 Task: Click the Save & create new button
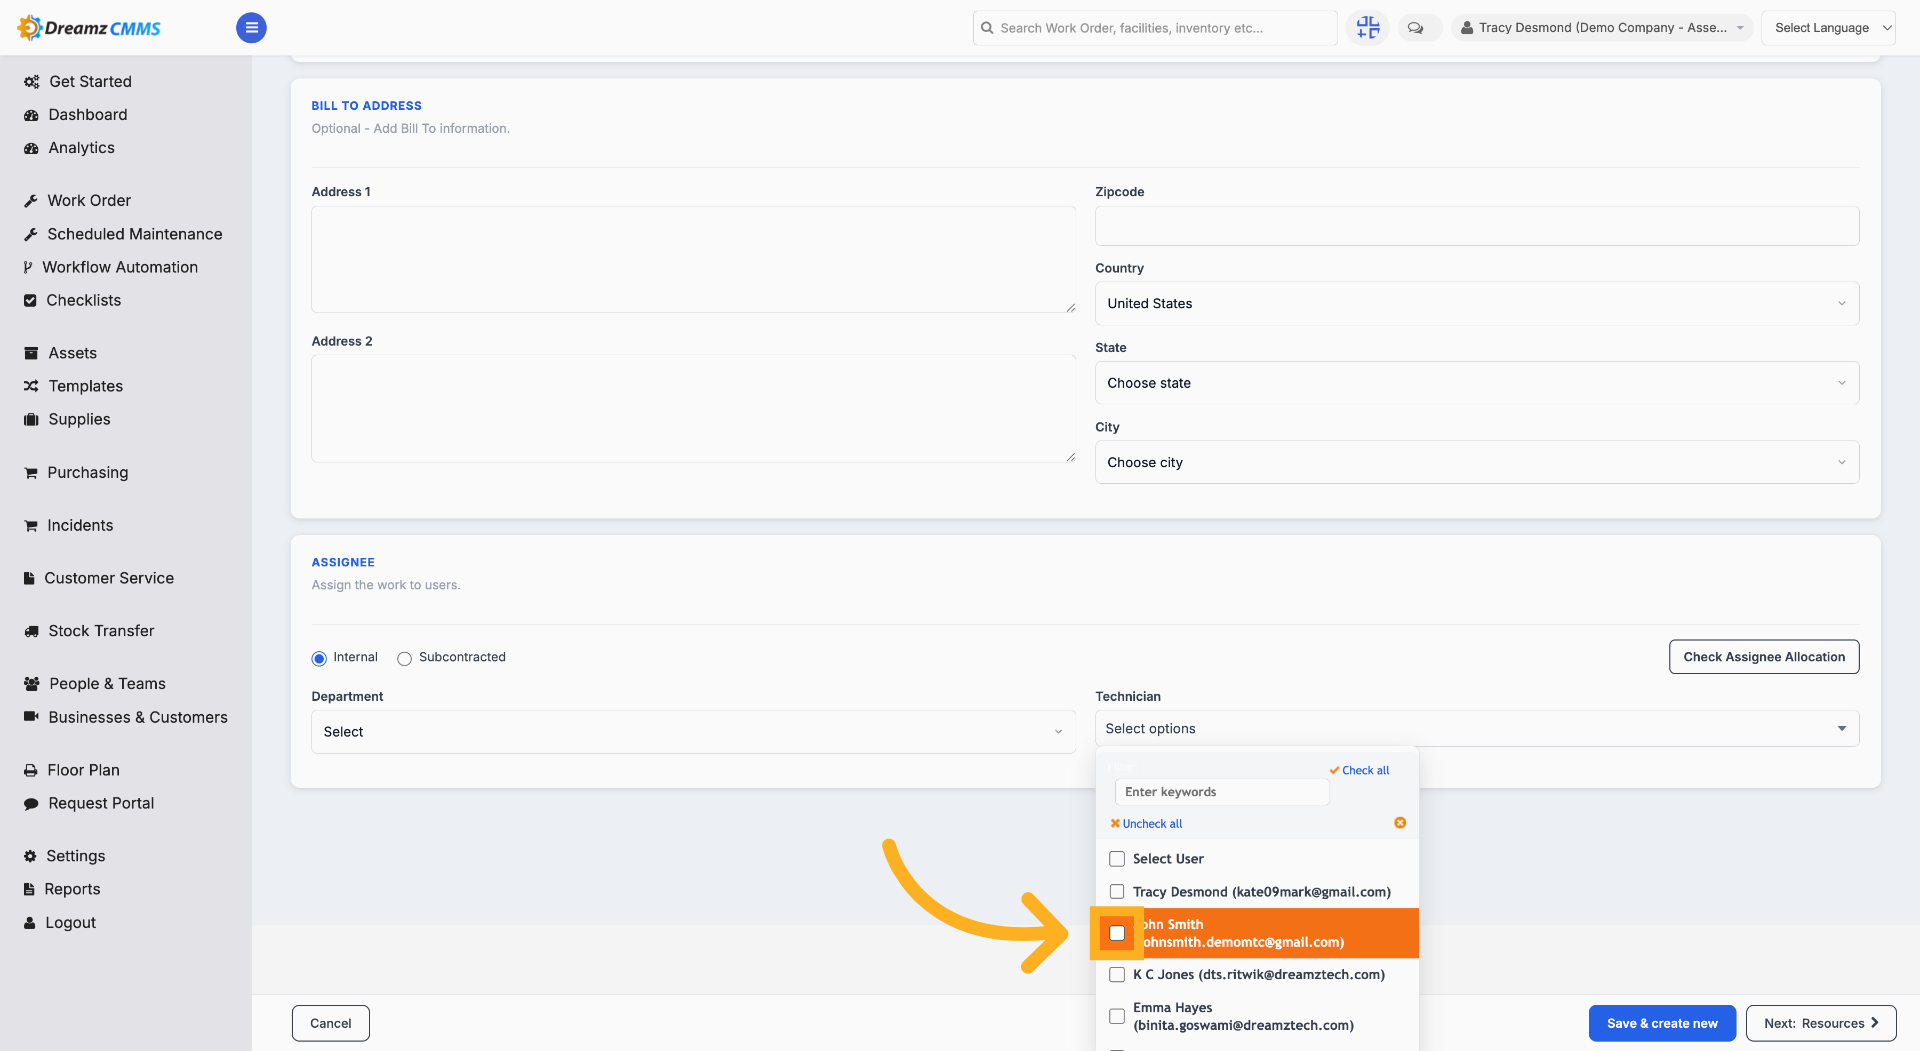tap(1662, 1023)
